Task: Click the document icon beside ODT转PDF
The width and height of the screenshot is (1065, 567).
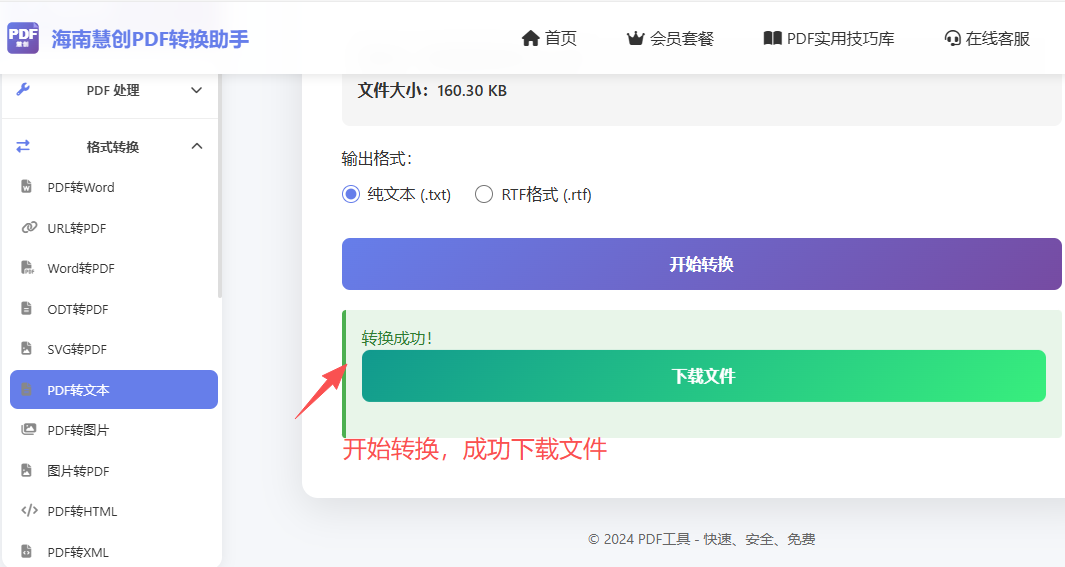Action: (26, 308)
